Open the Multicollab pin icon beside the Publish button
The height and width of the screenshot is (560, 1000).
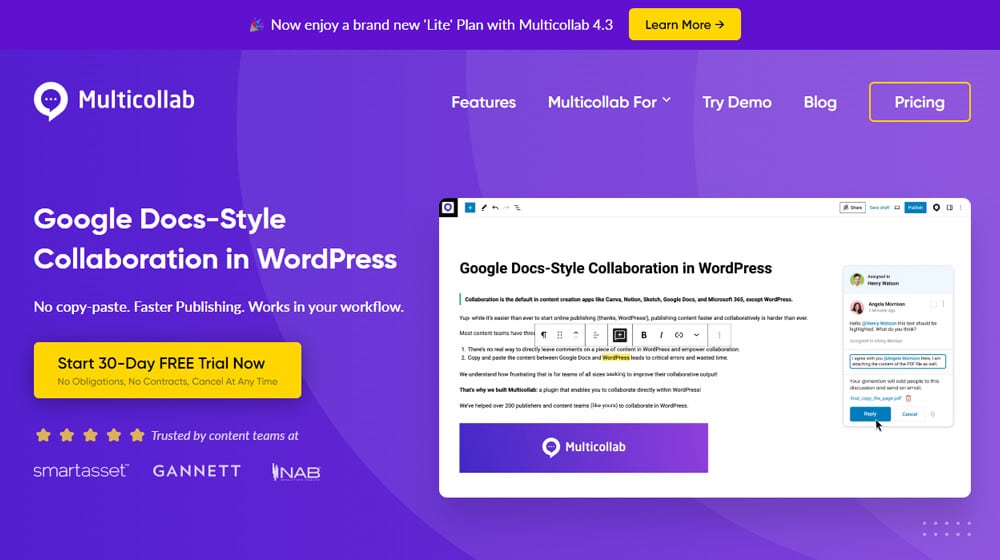tap(936, 207)
